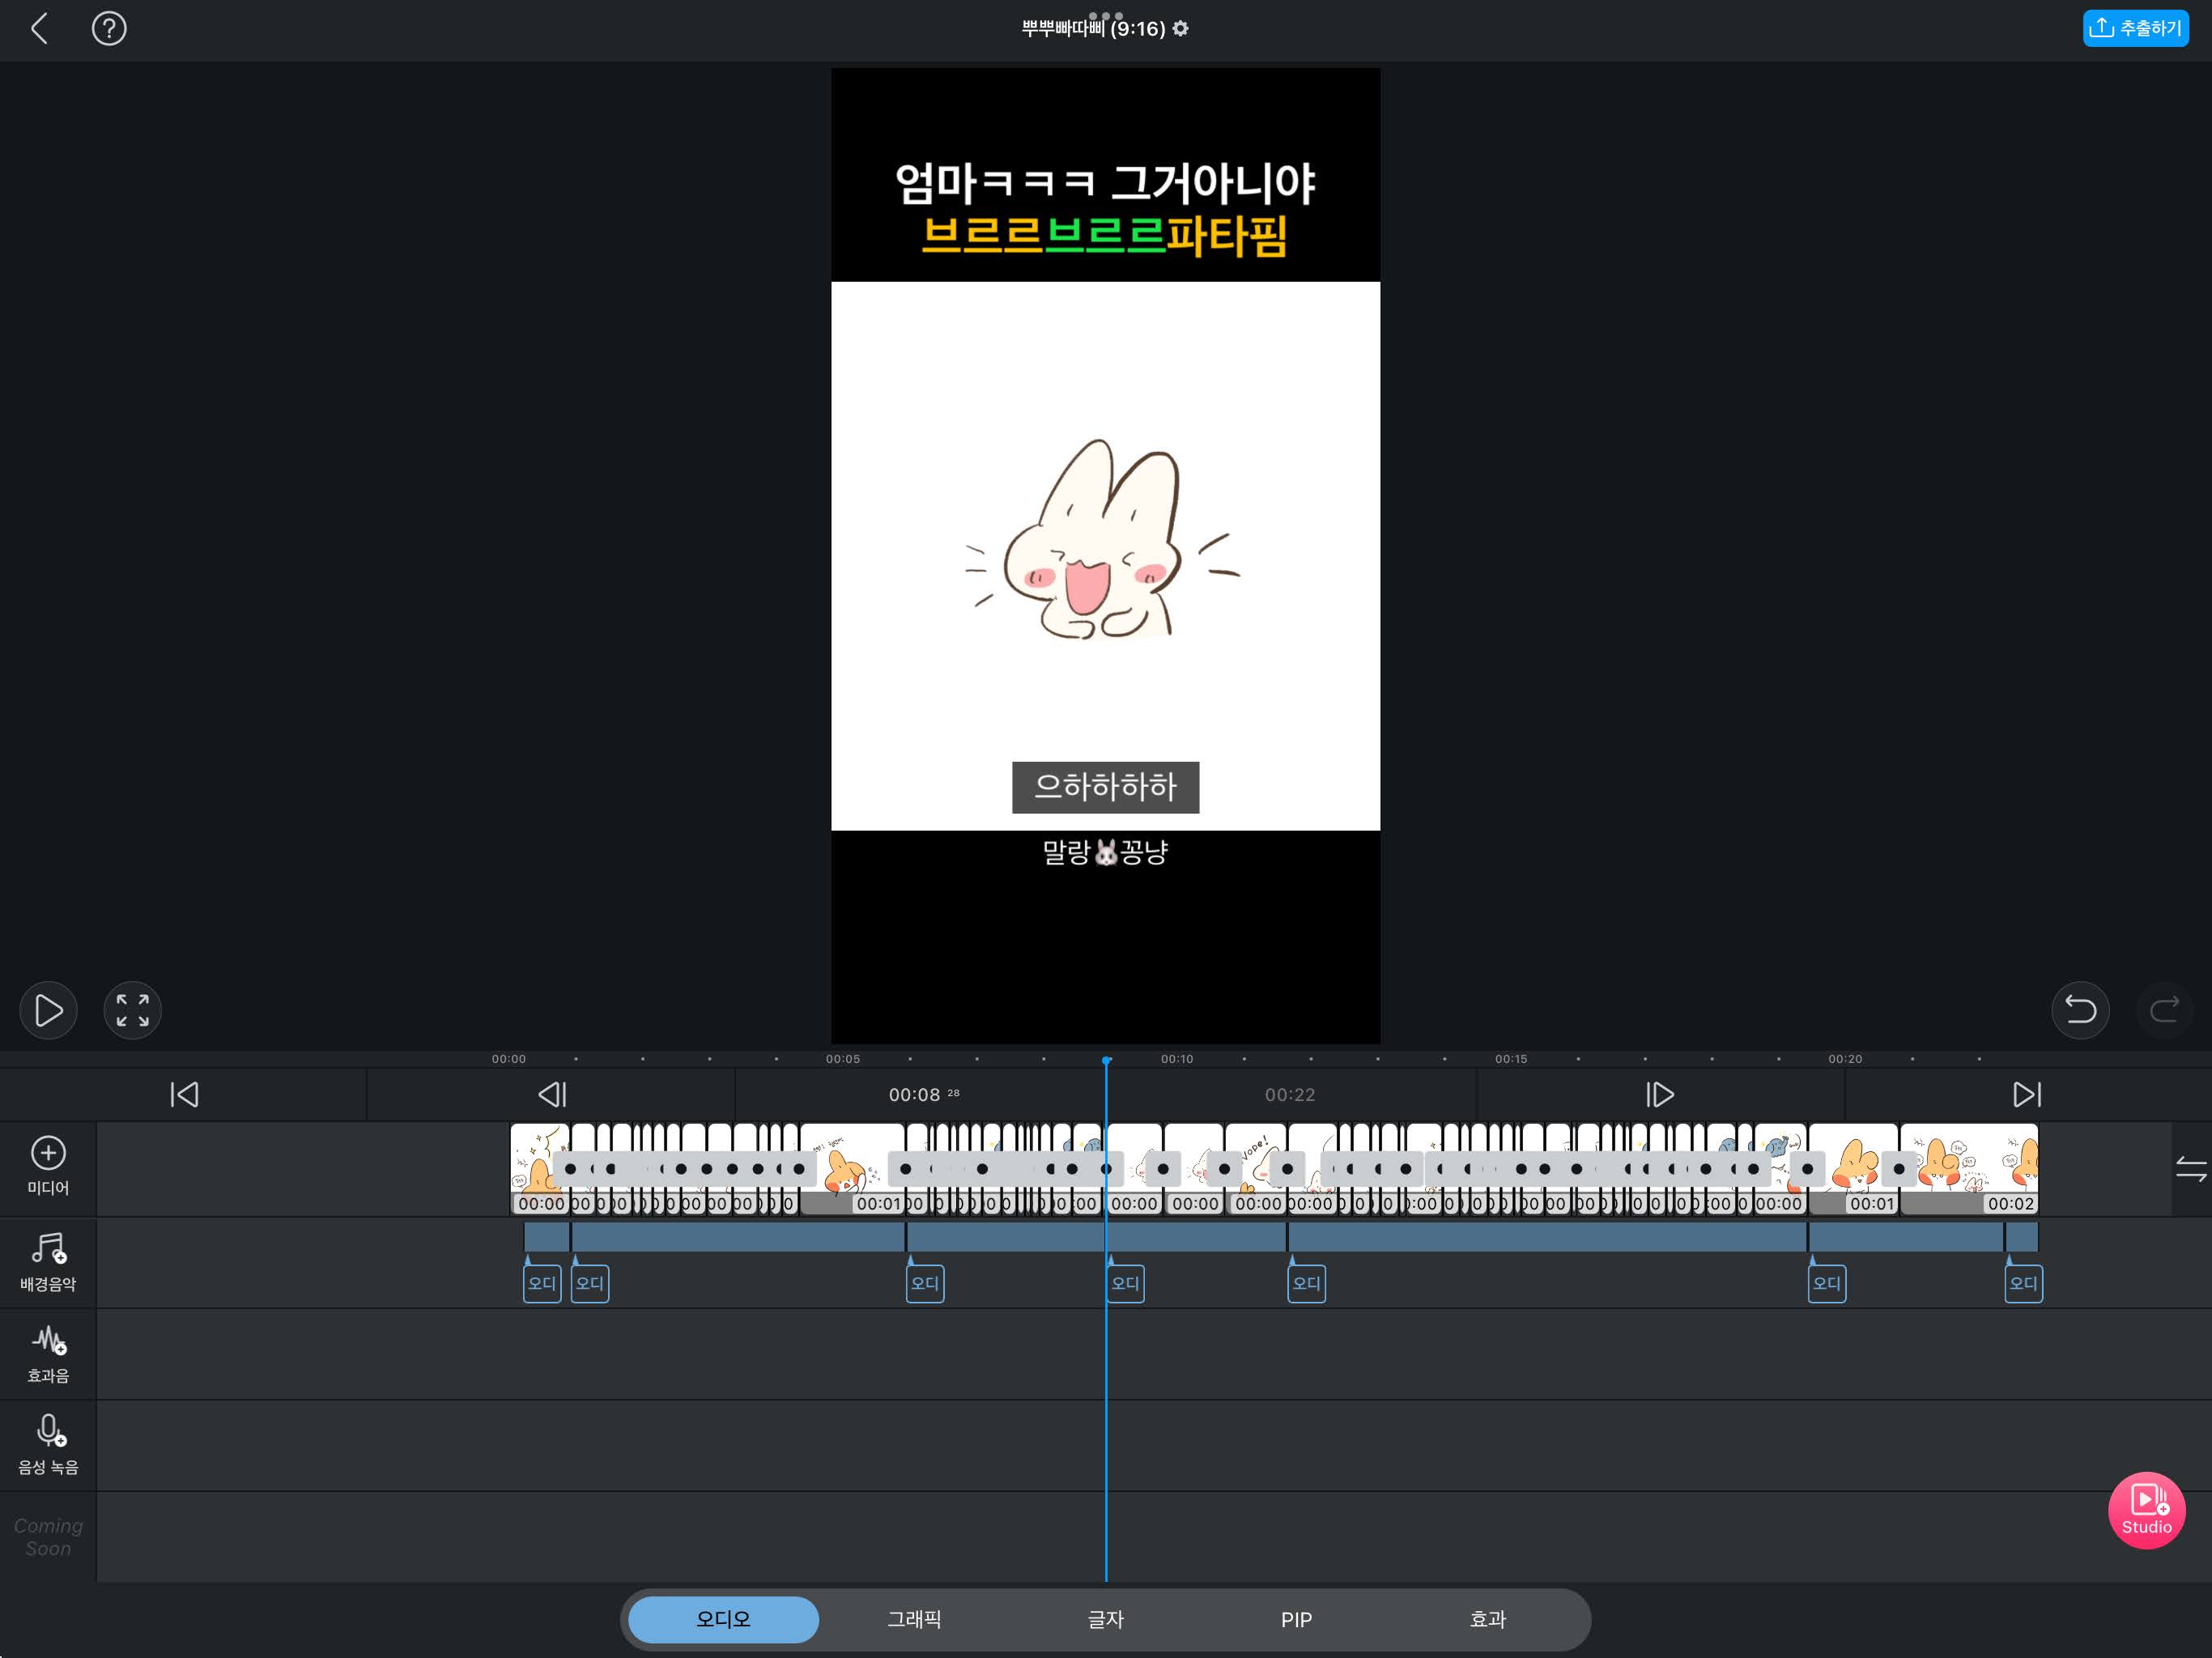Enter fullscreen preview mode
This screenshot has width=2212, height=1658.
(132, 1010)
